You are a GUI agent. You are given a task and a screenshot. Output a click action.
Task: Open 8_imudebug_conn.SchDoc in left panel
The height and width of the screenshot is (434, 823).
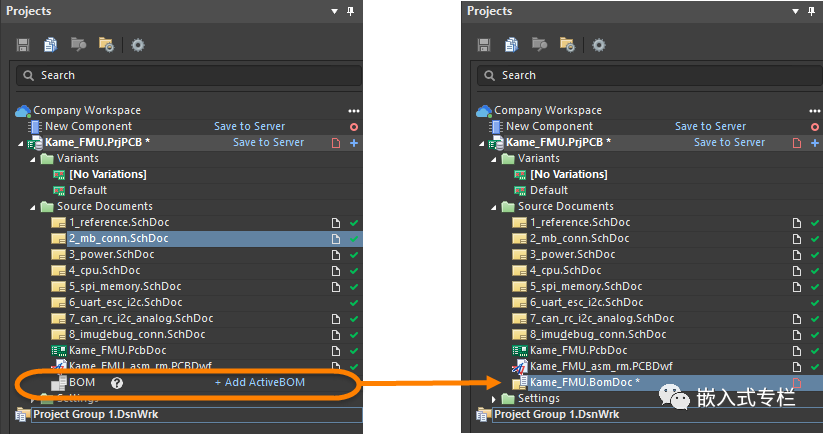[x=136, y=334]
